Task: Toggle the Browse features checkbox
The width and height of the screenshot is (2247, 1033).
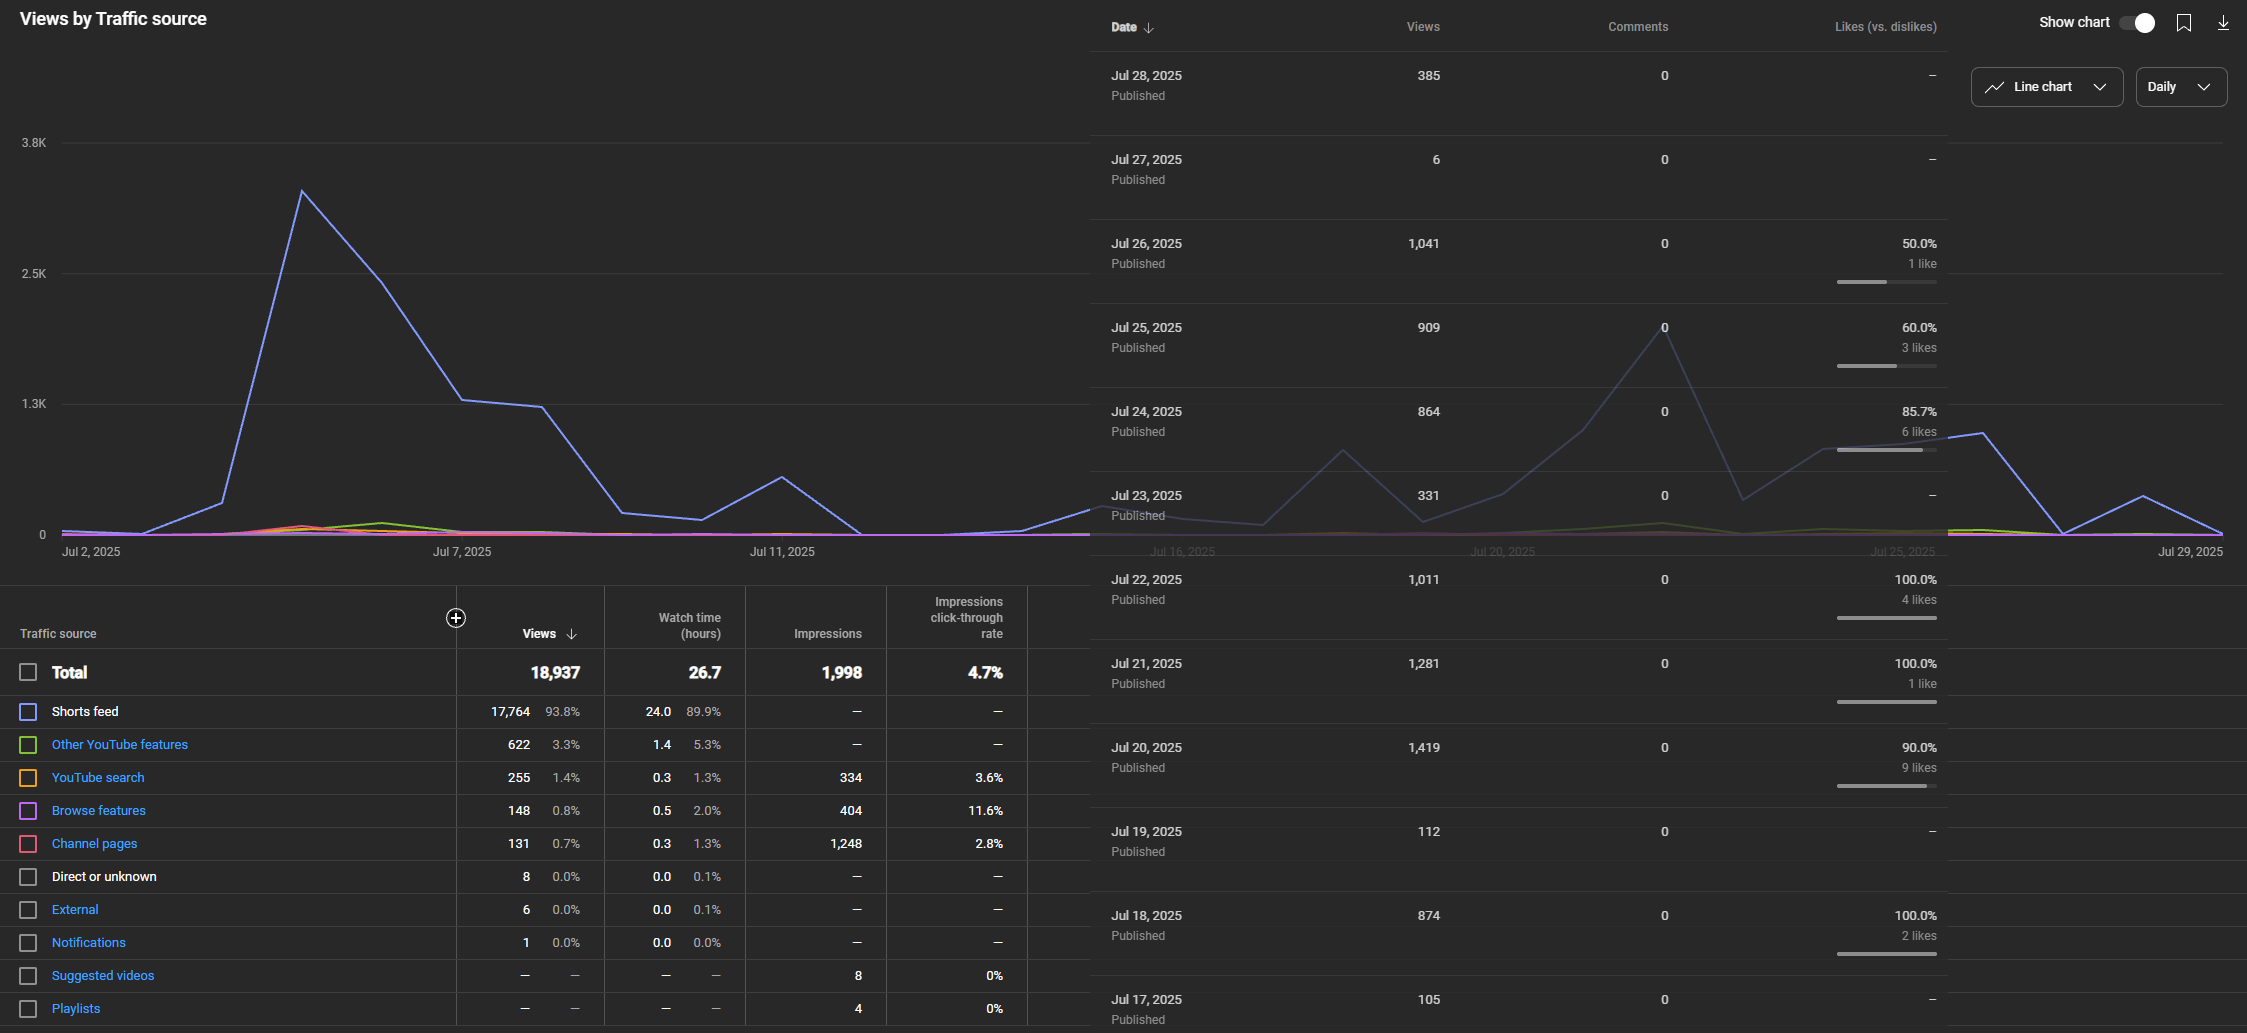Action: pos(28,811)
